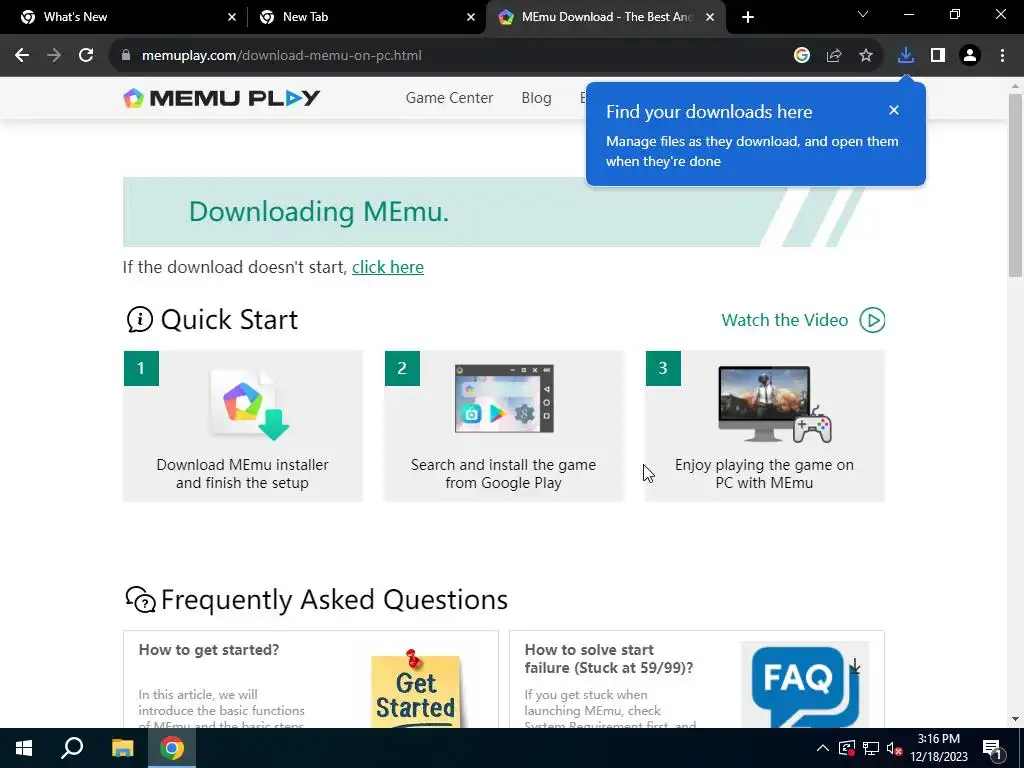1024x768 pixels.
Task: Click the taskbar clock and date
Action: [939, 748]
